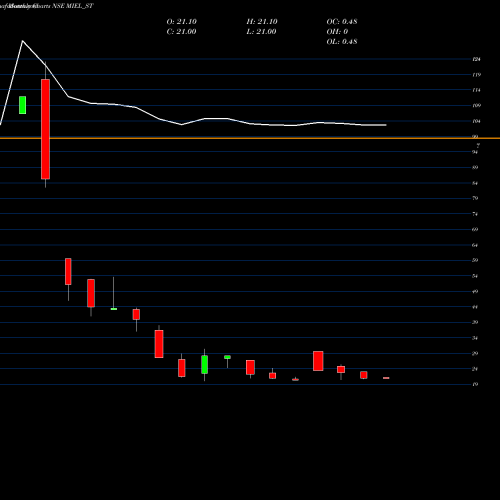The image size is (500, 500).
Task: Click the 54 price axis label
Action: coord(475,276)
